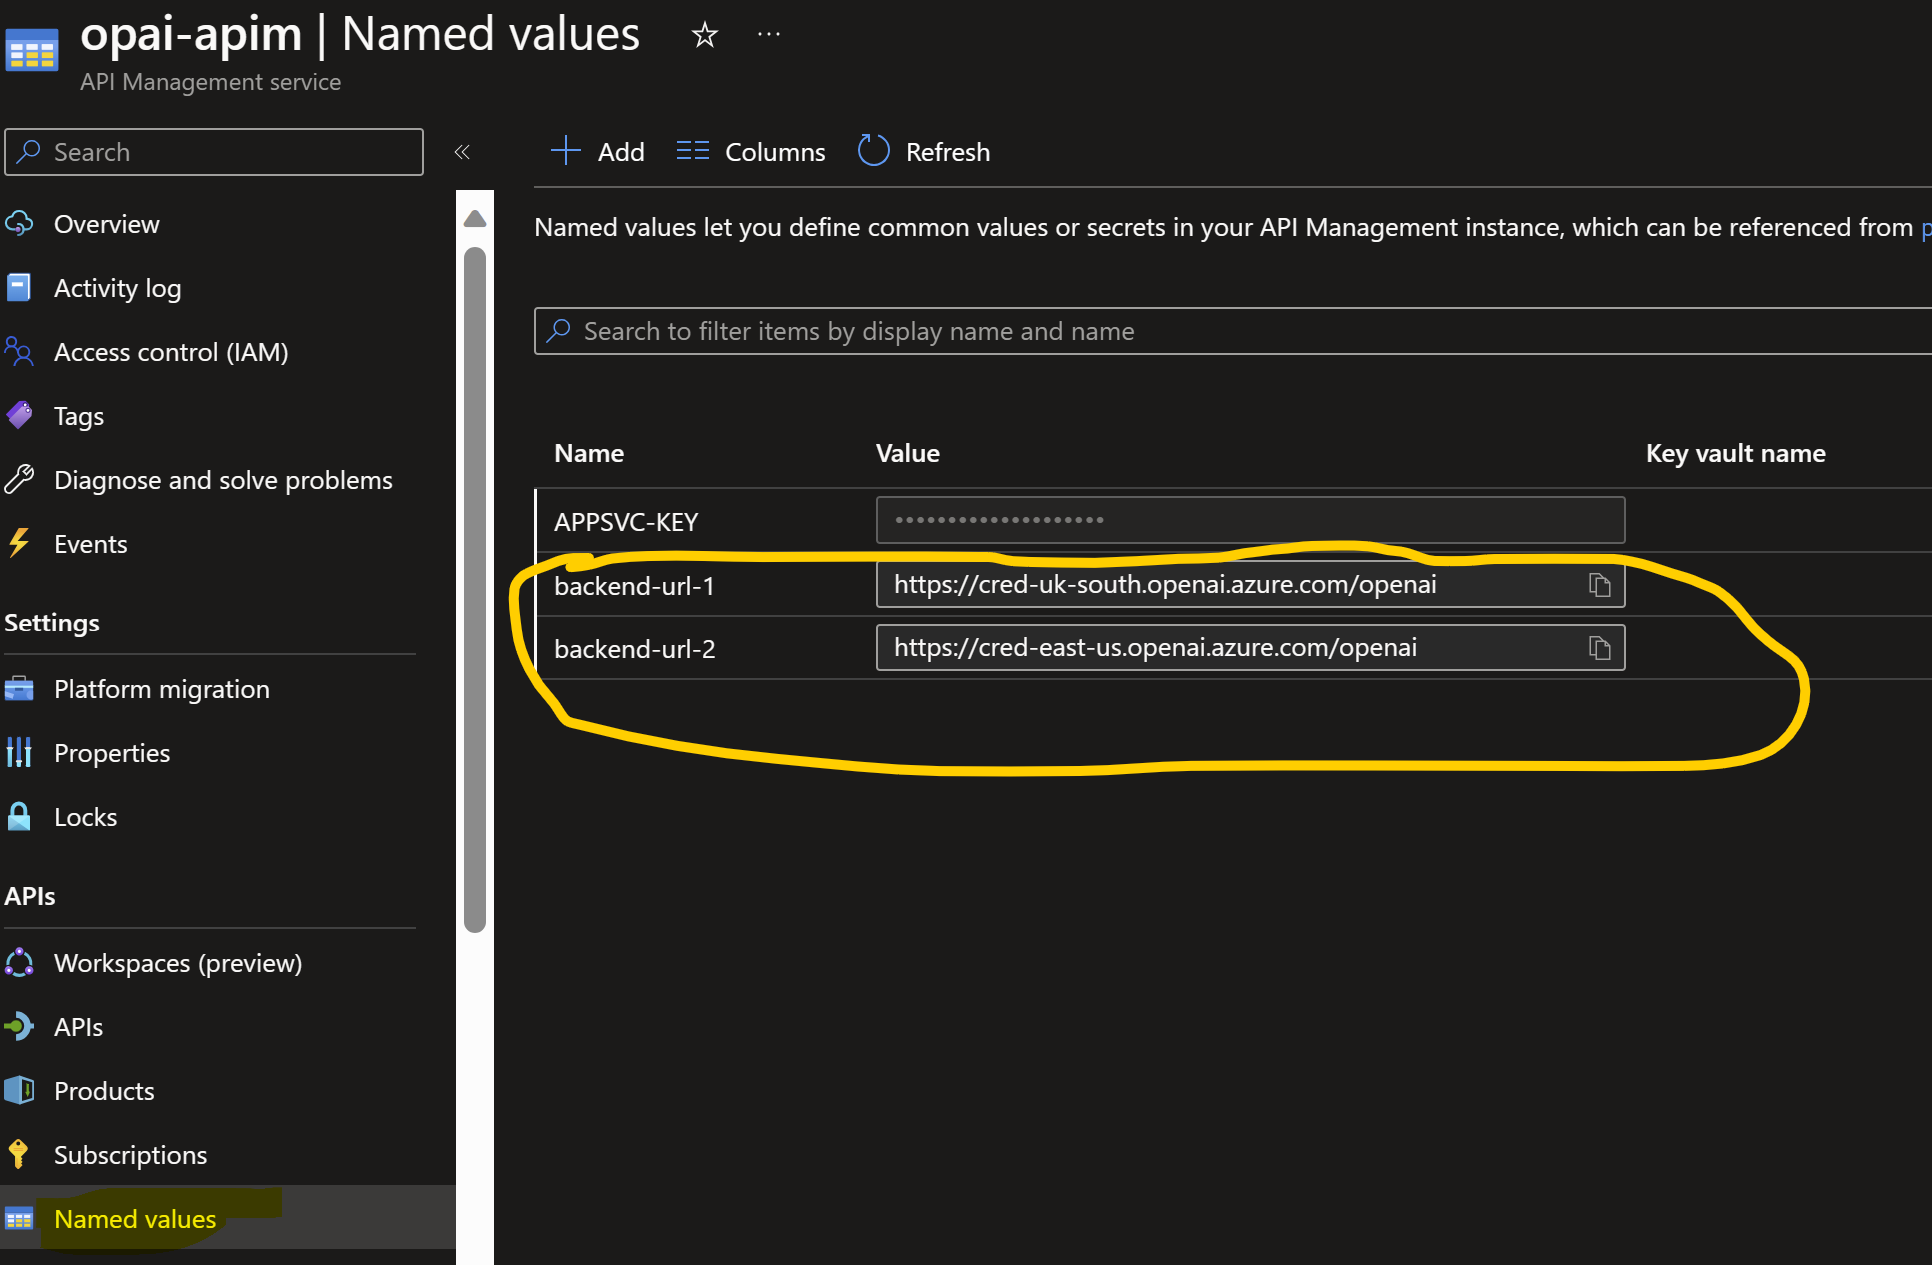Open the Activity log icon in sidebar
Viewport: 1932px width, 1265px height.
(x=19, y=287)
